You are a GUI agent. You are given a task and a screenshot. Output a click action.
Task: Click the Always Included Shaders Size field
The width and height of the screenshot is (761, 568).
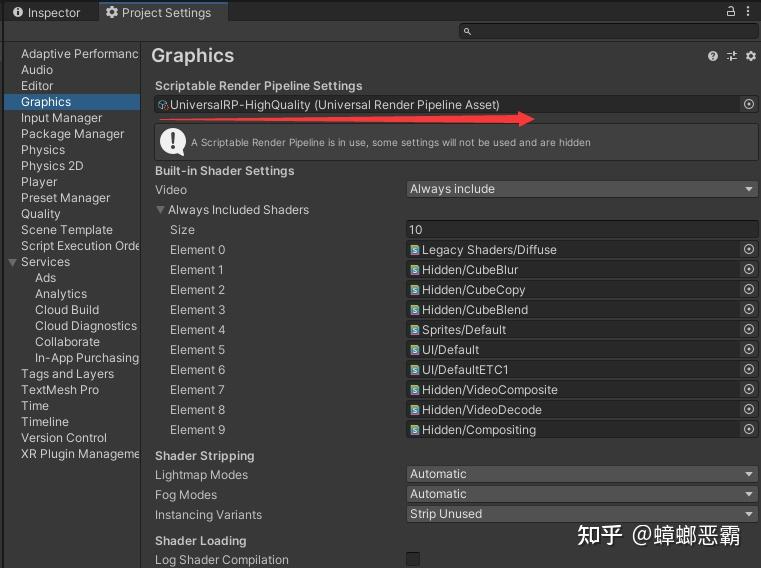pyautogui.click(x=581, y=230)
